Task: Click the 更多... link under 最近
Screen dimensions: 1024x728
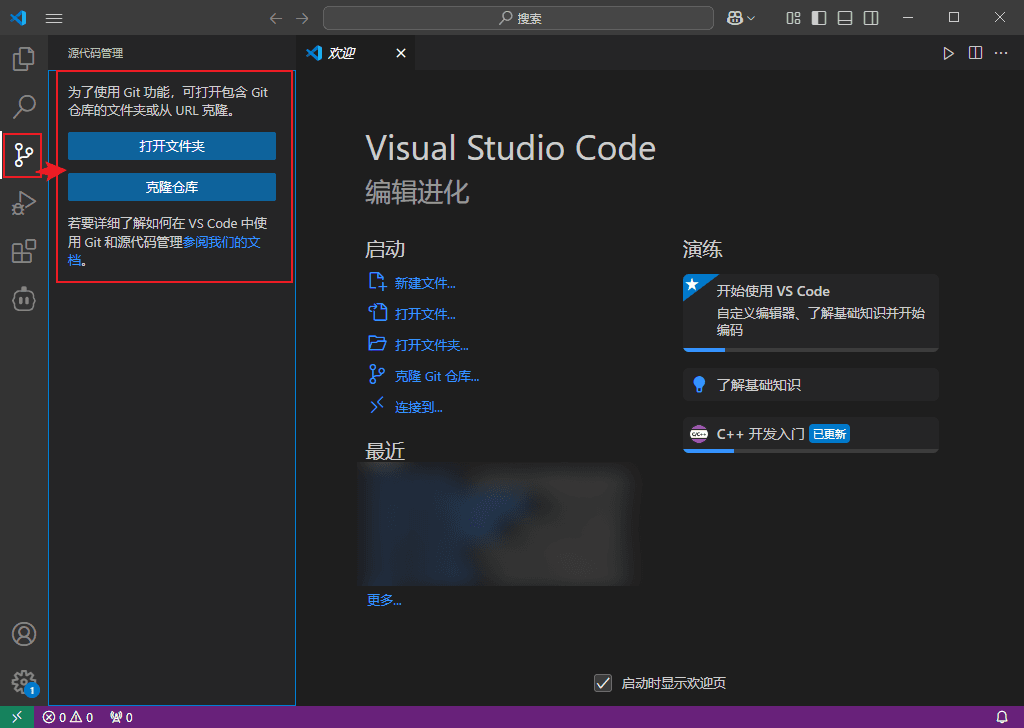Action: tap(384, 600)
